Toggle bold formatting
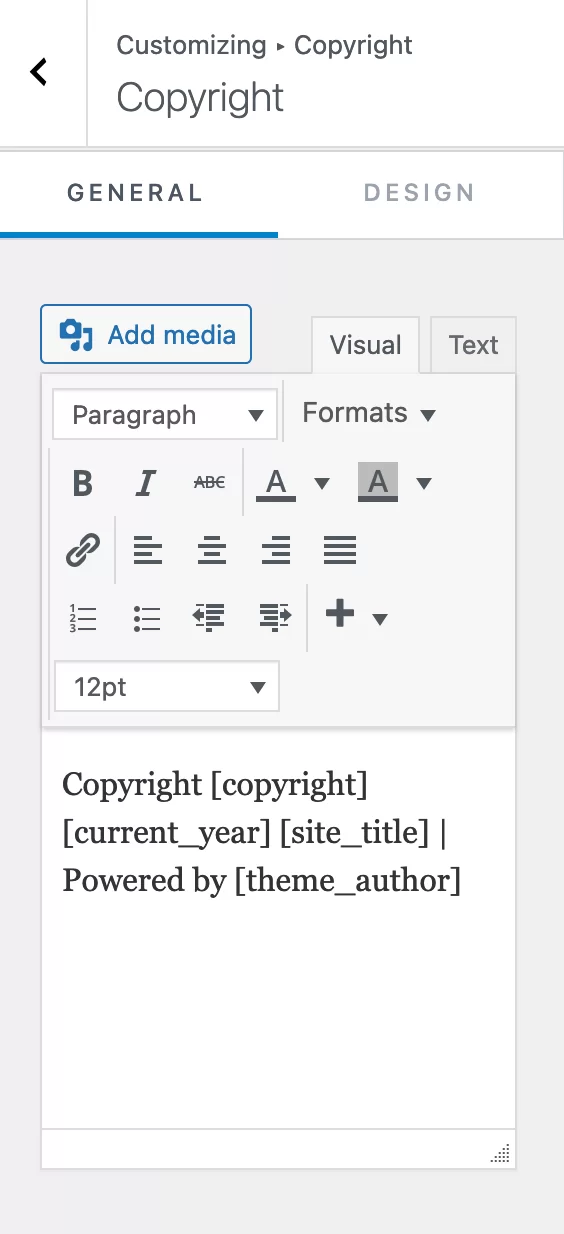The image size is (564, 1234). 83,483
